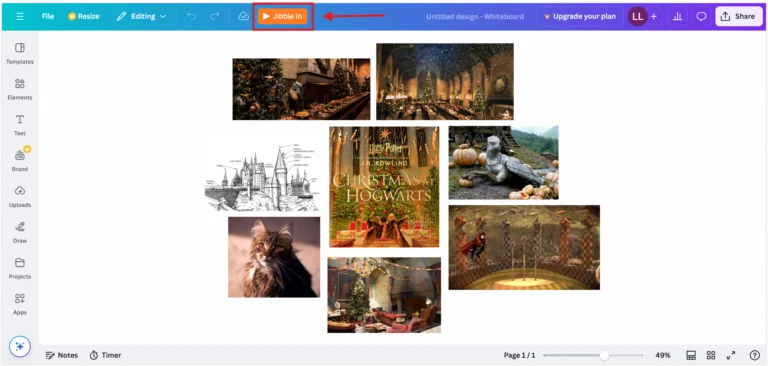Open the Uploads panel

coord(20,196)
